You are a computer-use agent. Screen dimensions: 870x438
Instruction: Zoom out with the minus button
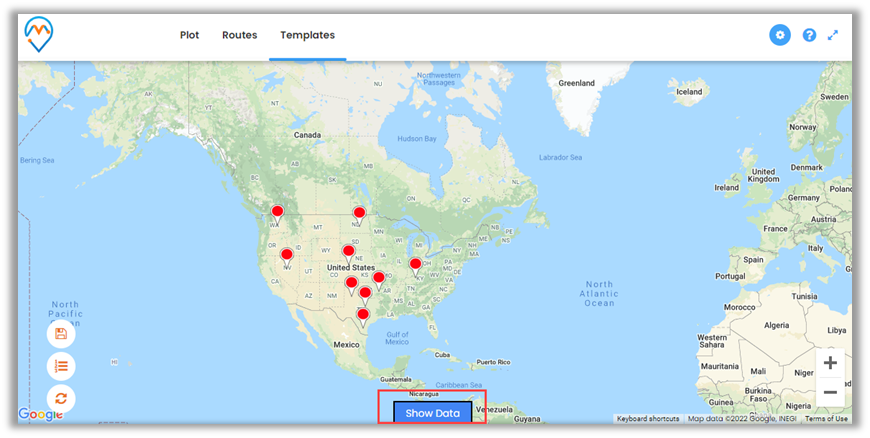830,393
